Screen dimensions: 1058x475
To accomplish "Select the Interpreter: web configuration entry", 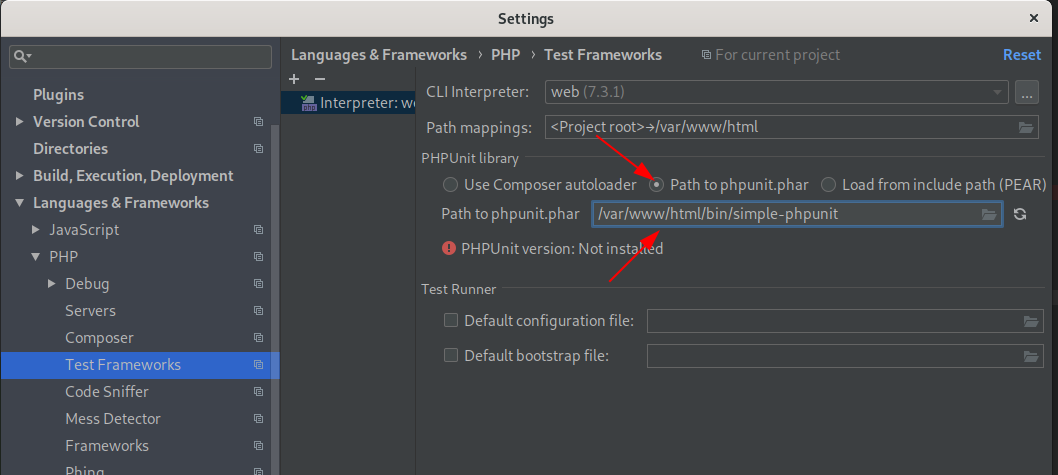I will (x=348, y=103).
